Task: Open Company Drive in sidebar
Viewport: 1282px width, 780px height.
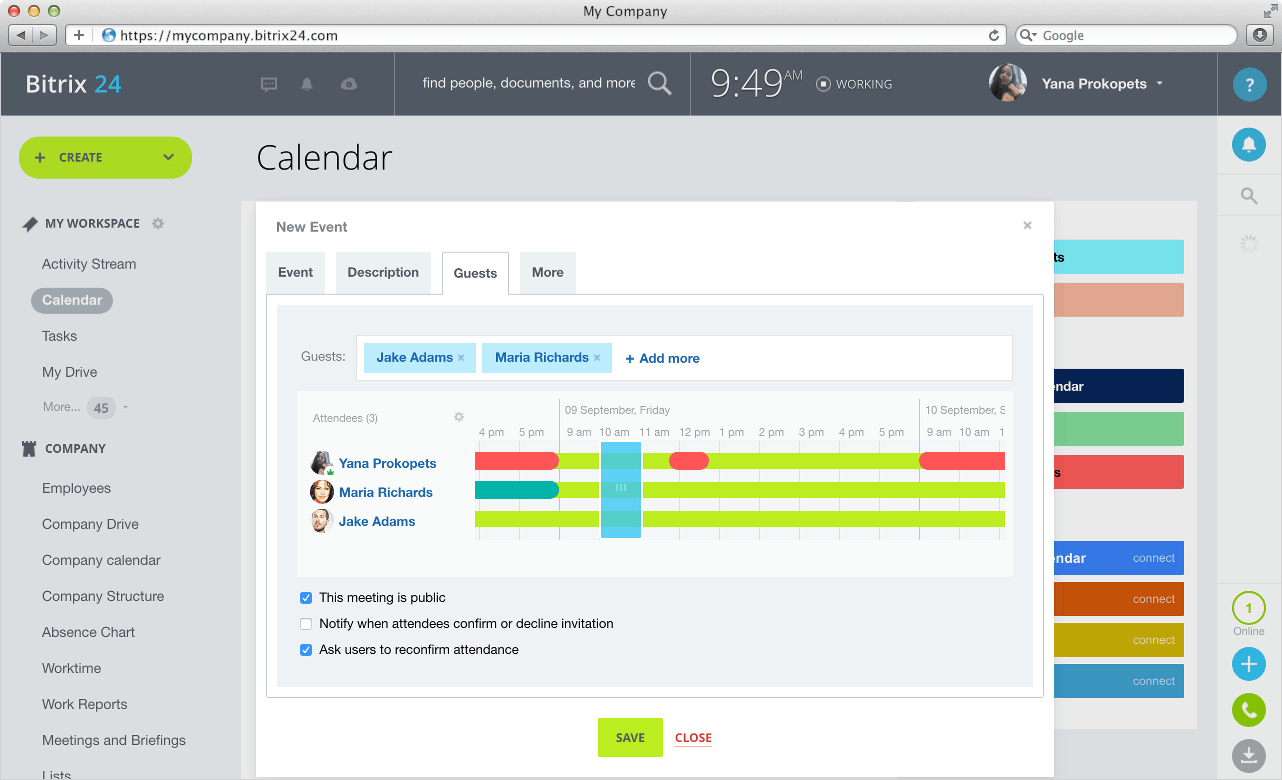Action: [x=90, y=524]
